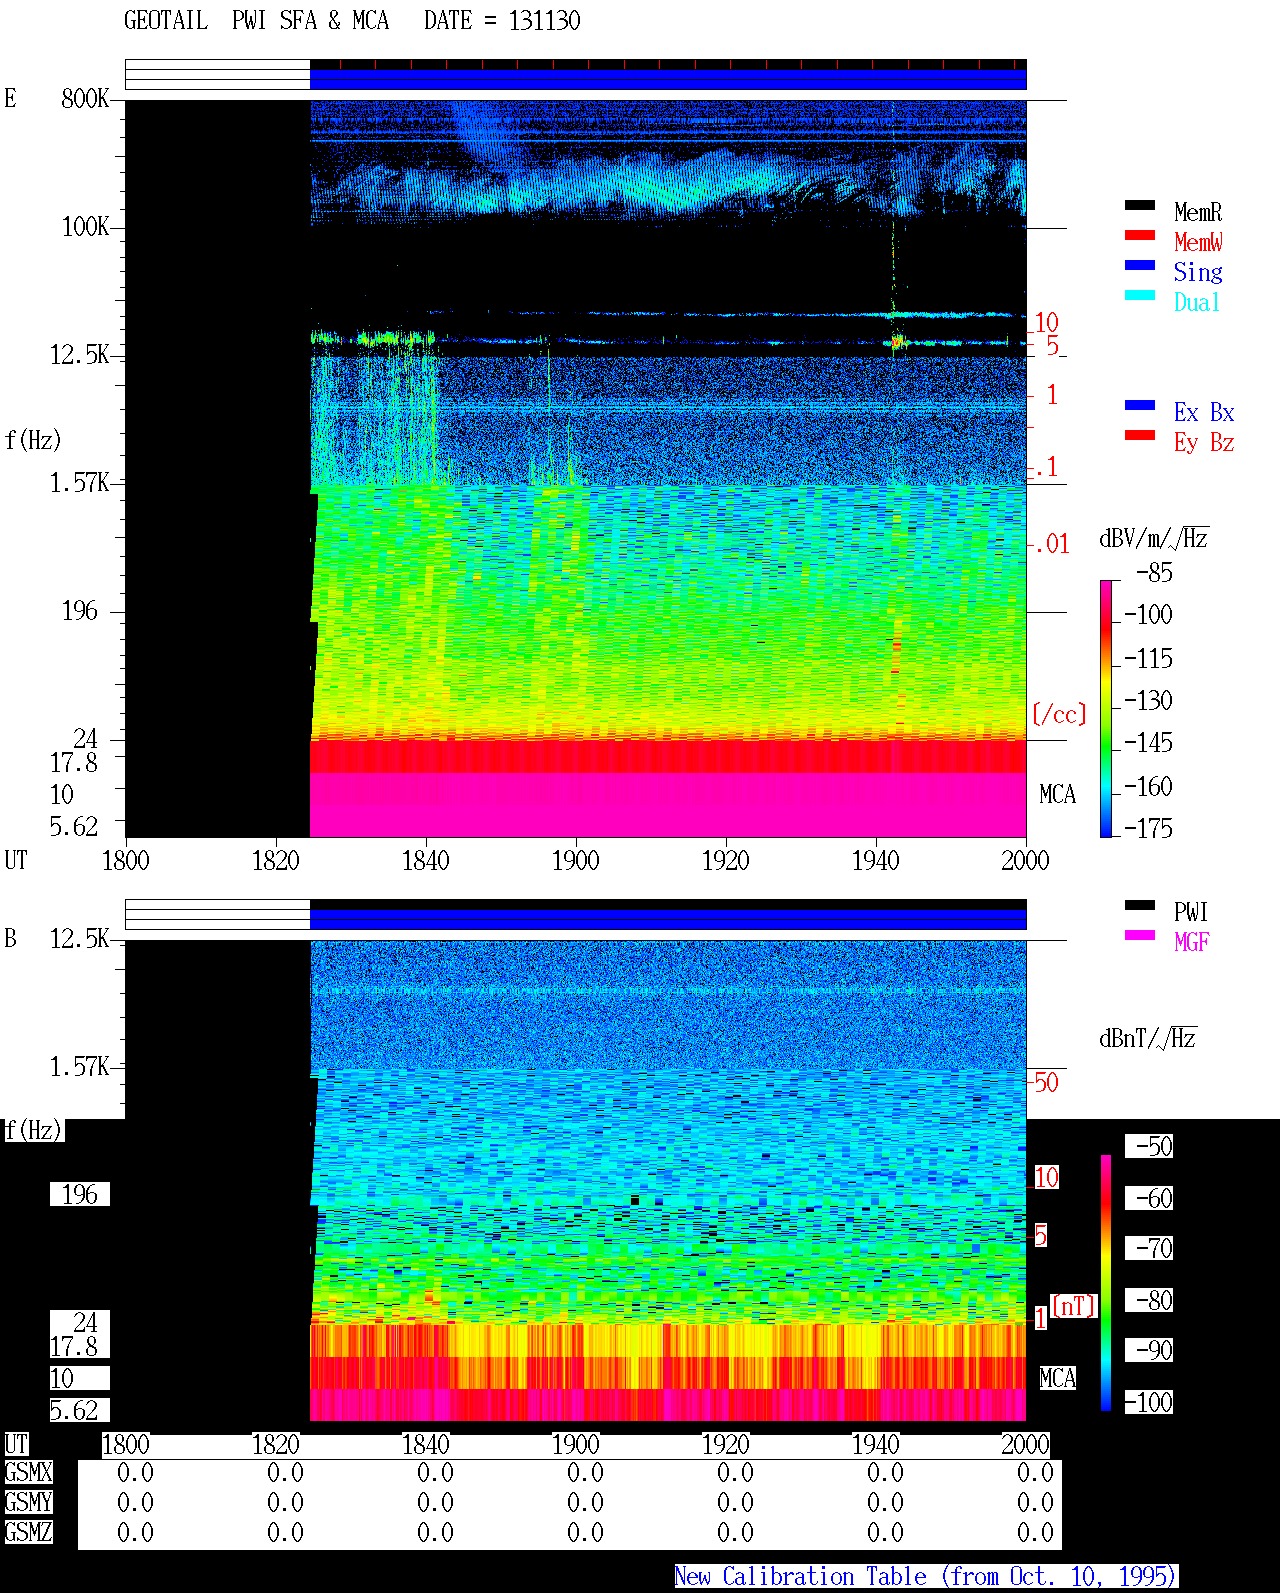Viewport: 1280px width, 1593px height.
Task: Click the 12.5K label on the B panel
Action: click(x=80, y=939)
